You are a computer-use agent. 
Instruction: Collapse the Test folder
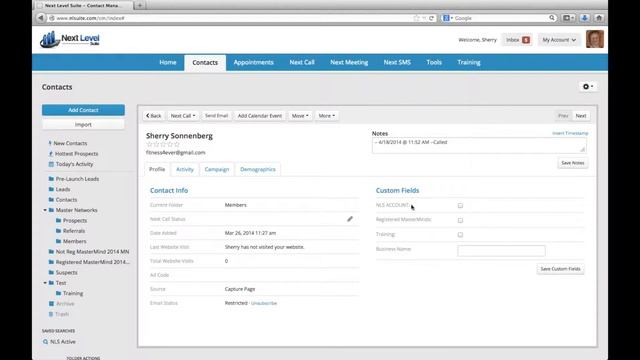[x=45, y=282]
